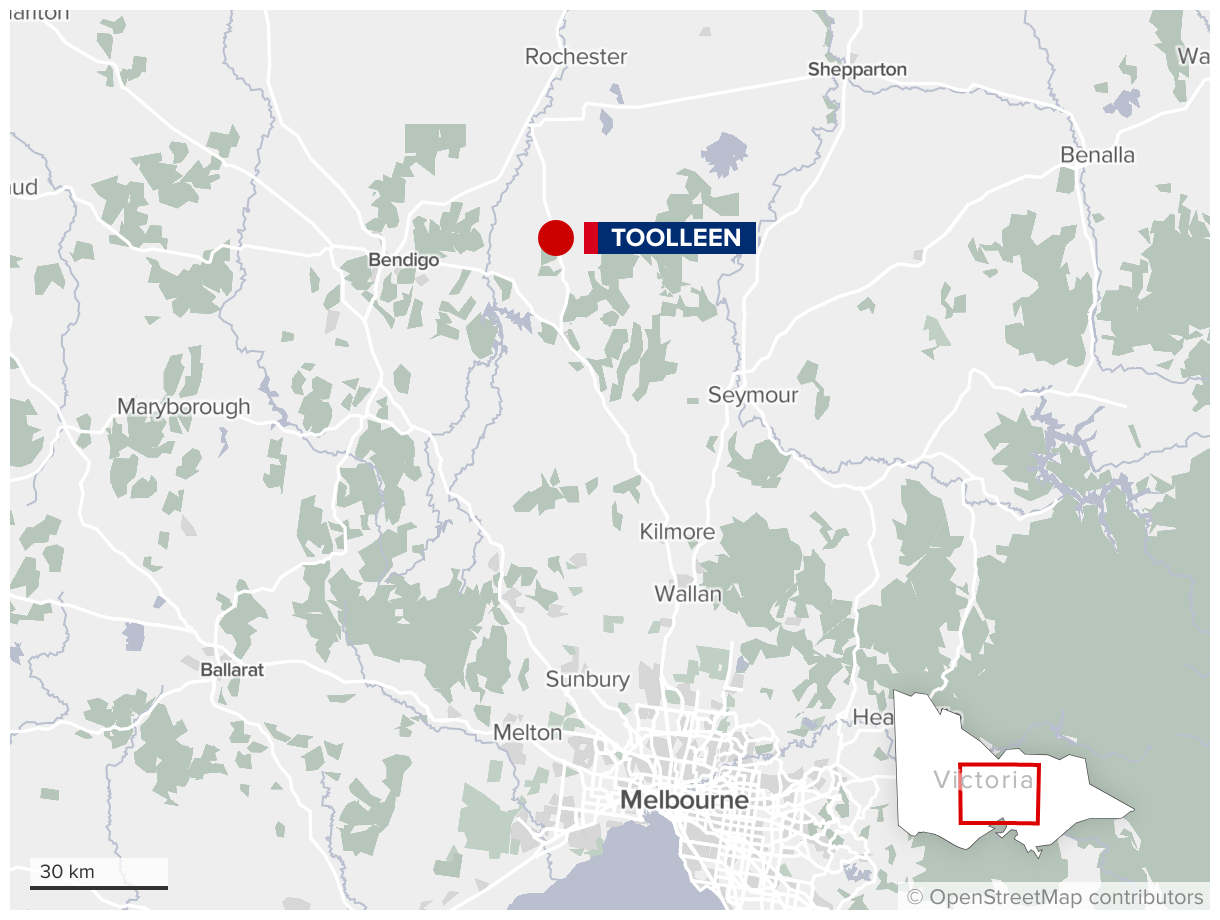Viewport: 1220px width, 920px height.
Task: Select the Melton label
Action: (528, 733)
